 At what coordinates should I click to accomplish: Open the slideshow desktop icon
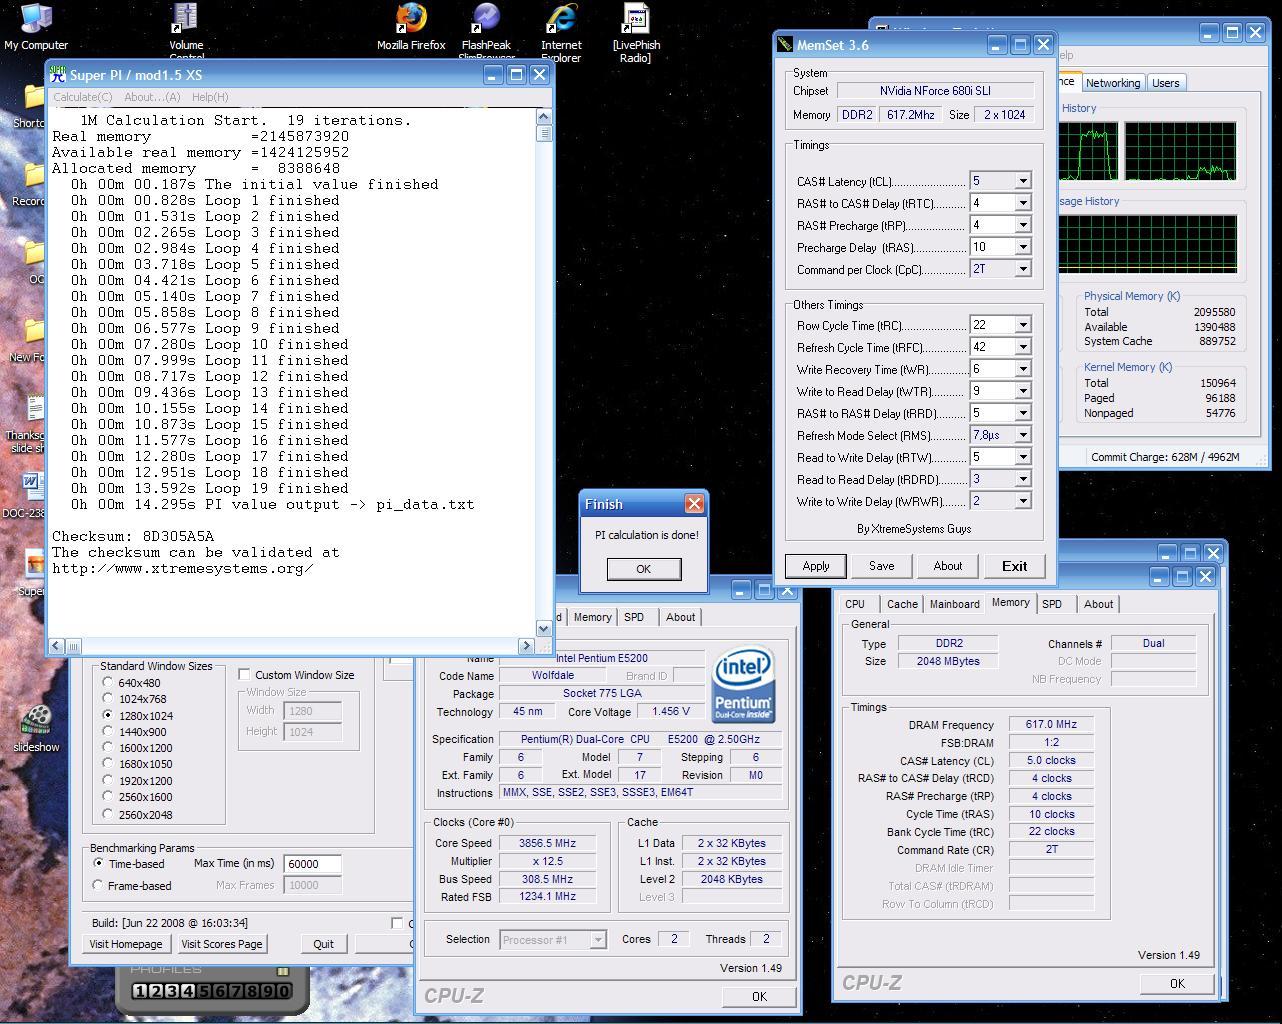click(x=36, y=728)
